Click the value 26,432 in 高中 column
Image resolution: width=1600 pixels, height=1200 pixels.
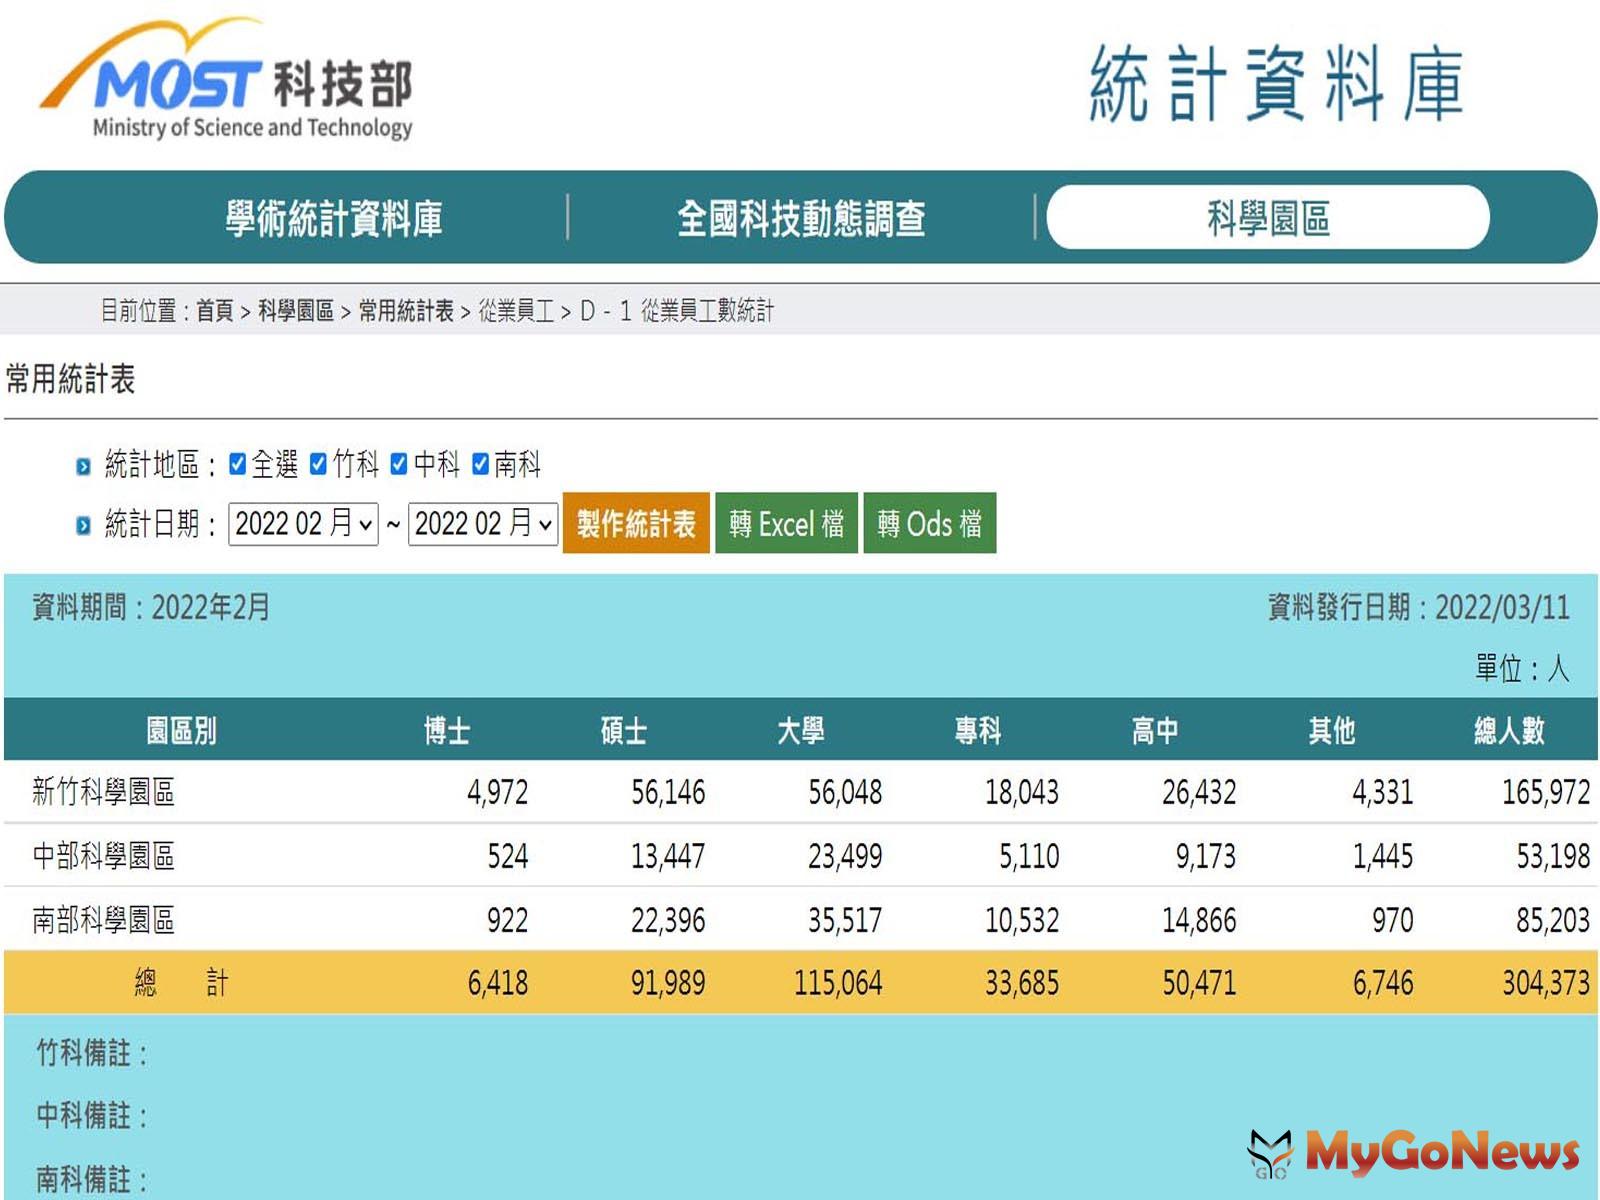(x=1199, y=793)
